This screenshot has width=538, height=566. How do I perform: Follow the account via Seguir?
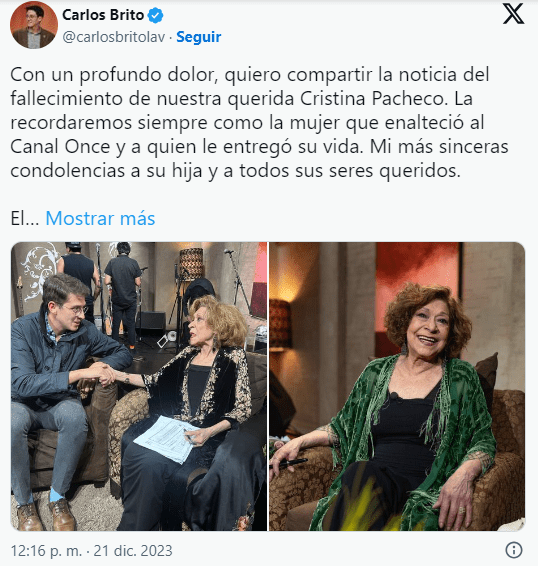click(199, 37)
